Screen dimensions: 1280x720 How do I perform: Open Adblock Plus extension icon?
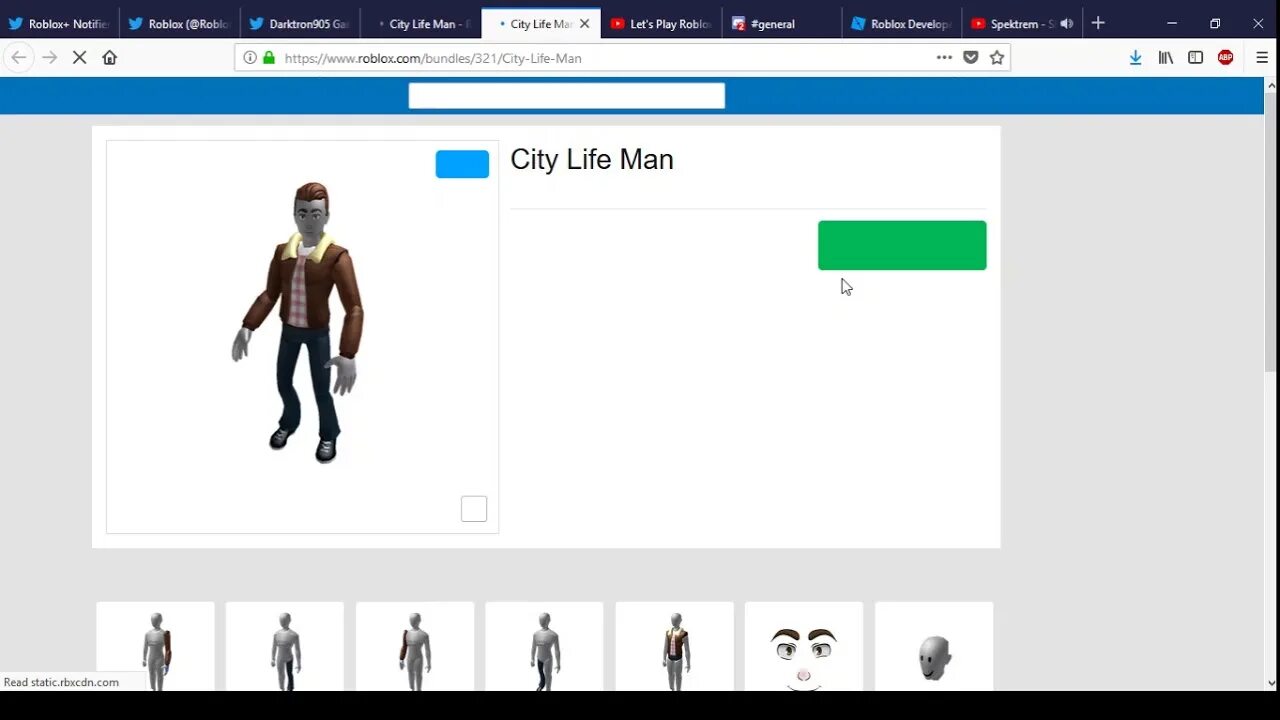tap(1225, 57)
